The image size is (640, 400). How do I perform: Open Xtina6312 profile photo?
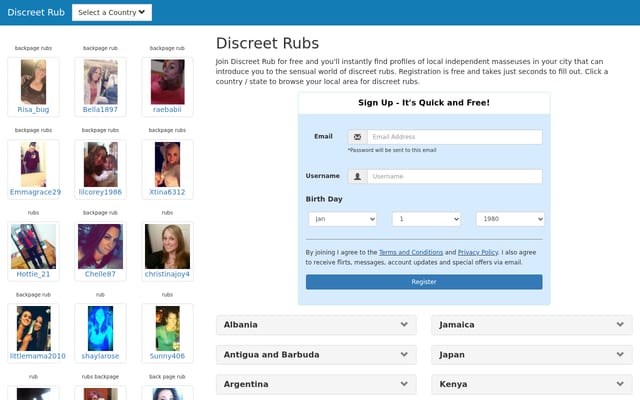tap(167, 164)
